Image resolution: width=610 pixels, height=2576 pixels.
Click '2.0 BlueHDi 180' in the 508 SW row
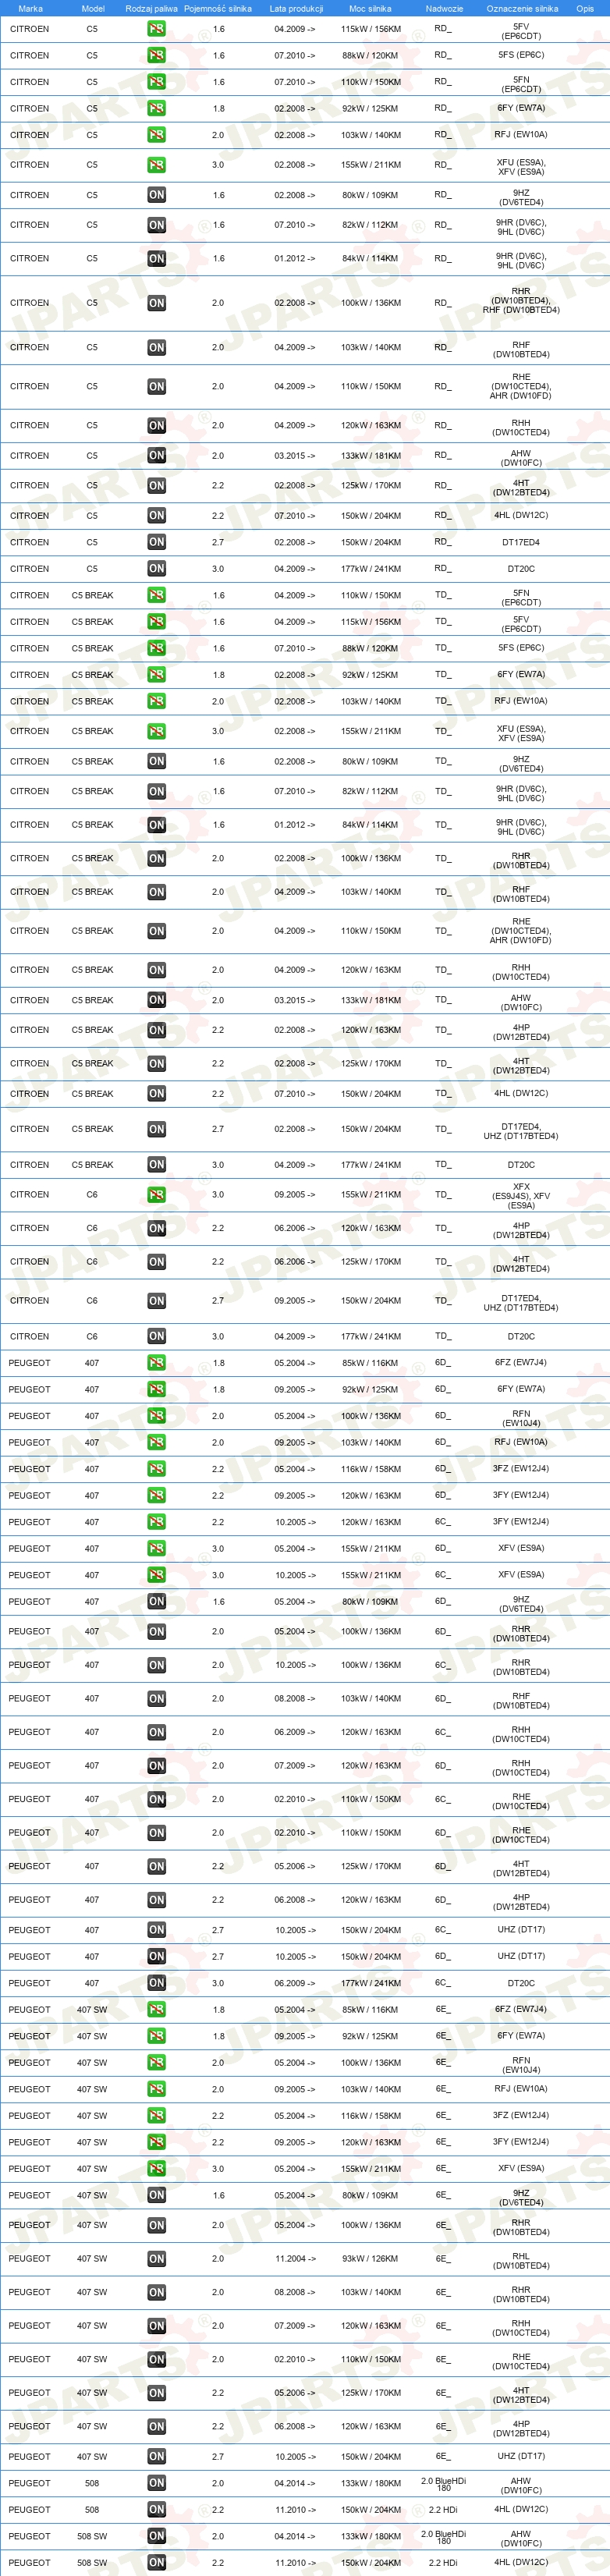coord(443,2536)
